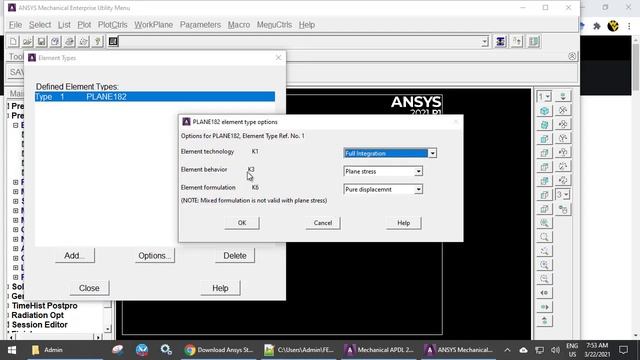Click the Reset Picking toolbar icon
This screenshot has width=640, height=360.
pyautogui.click(x=517, y=42)
